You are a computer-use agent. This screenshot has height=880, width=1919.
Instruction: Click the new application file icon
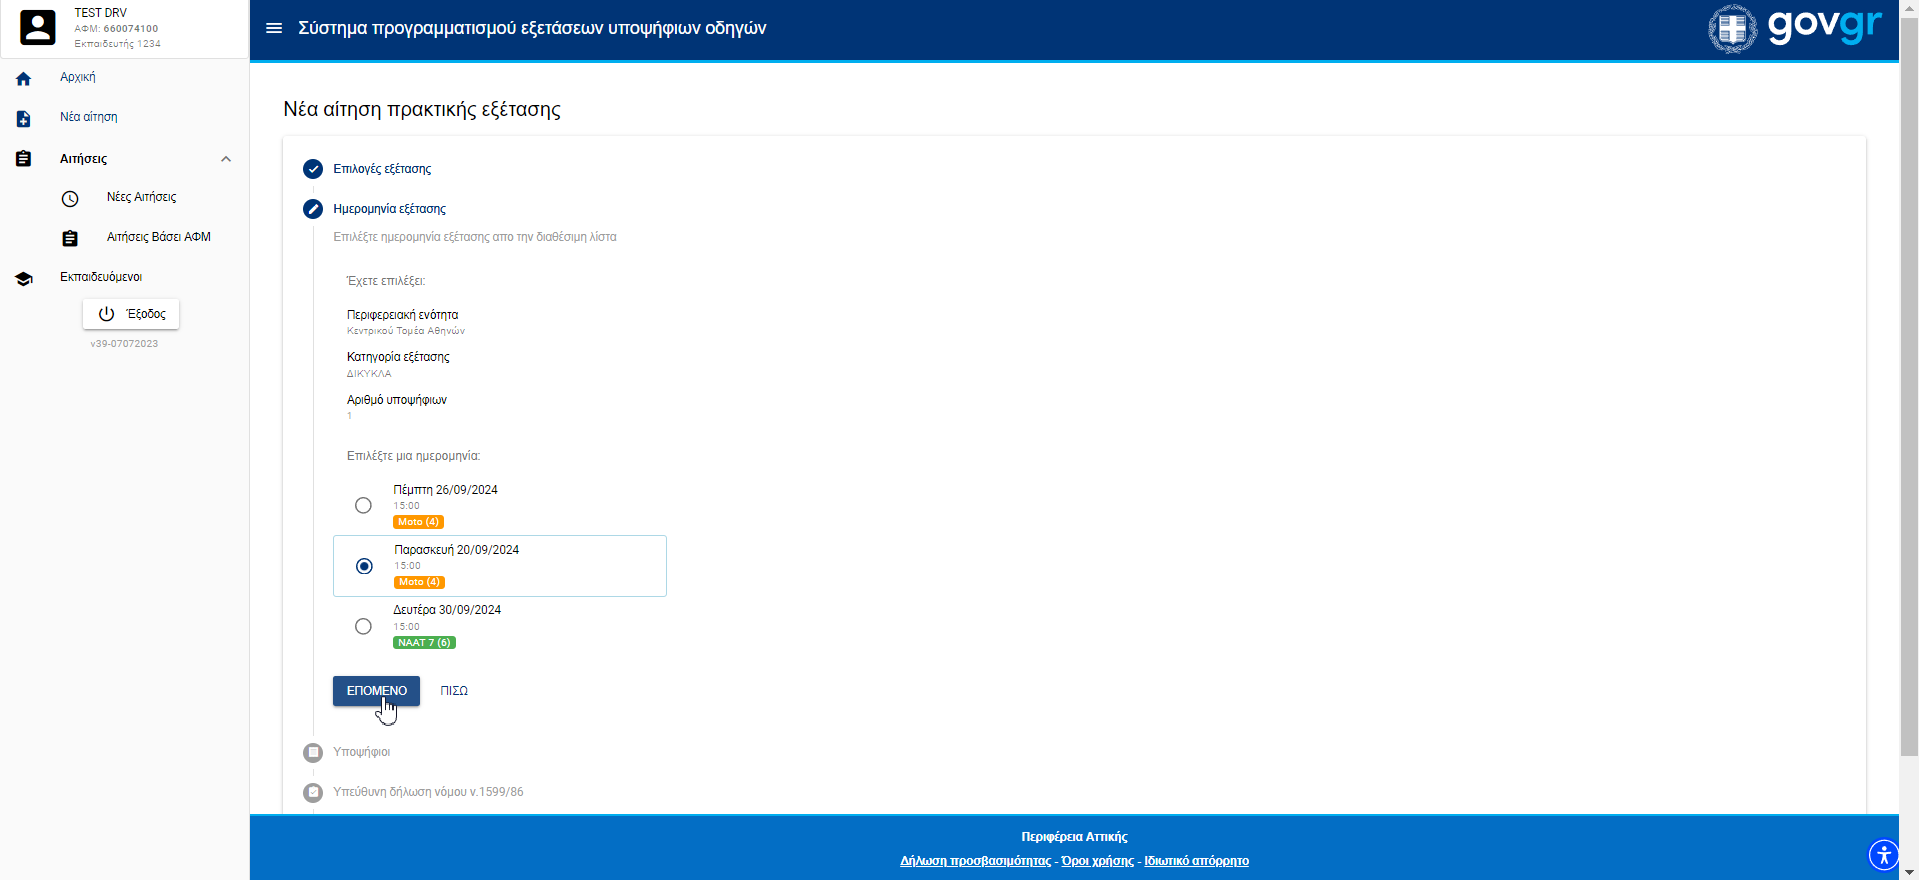pos(24,119)
